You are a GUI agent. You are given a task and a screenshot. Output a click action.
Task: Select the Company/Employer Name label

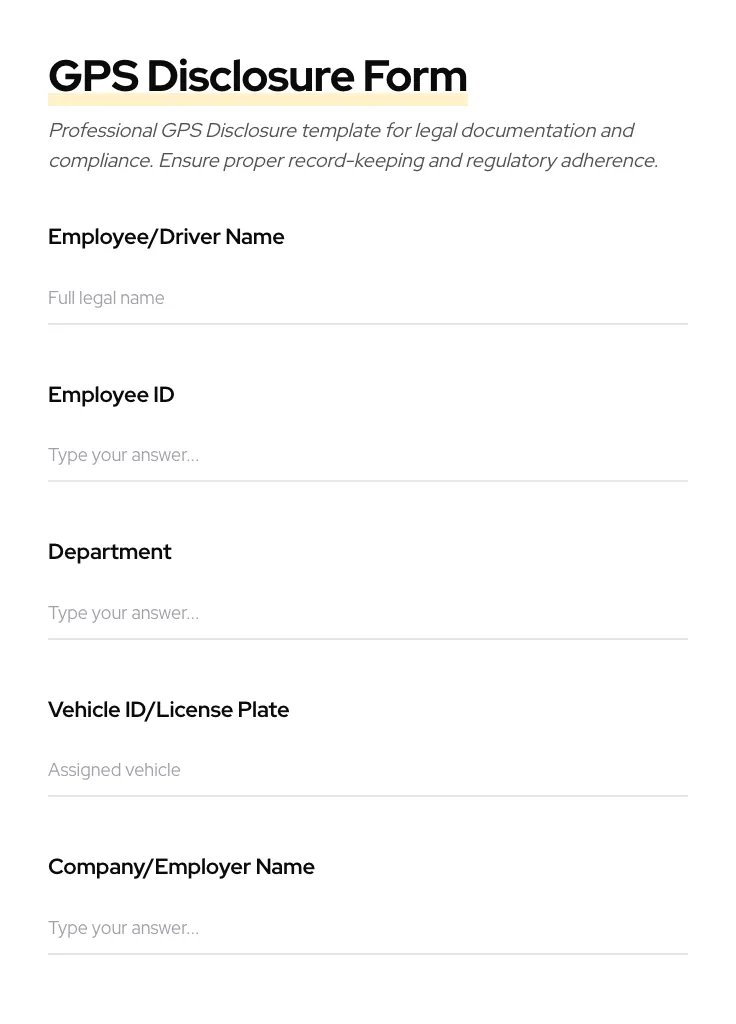click(x=181, y=866)
